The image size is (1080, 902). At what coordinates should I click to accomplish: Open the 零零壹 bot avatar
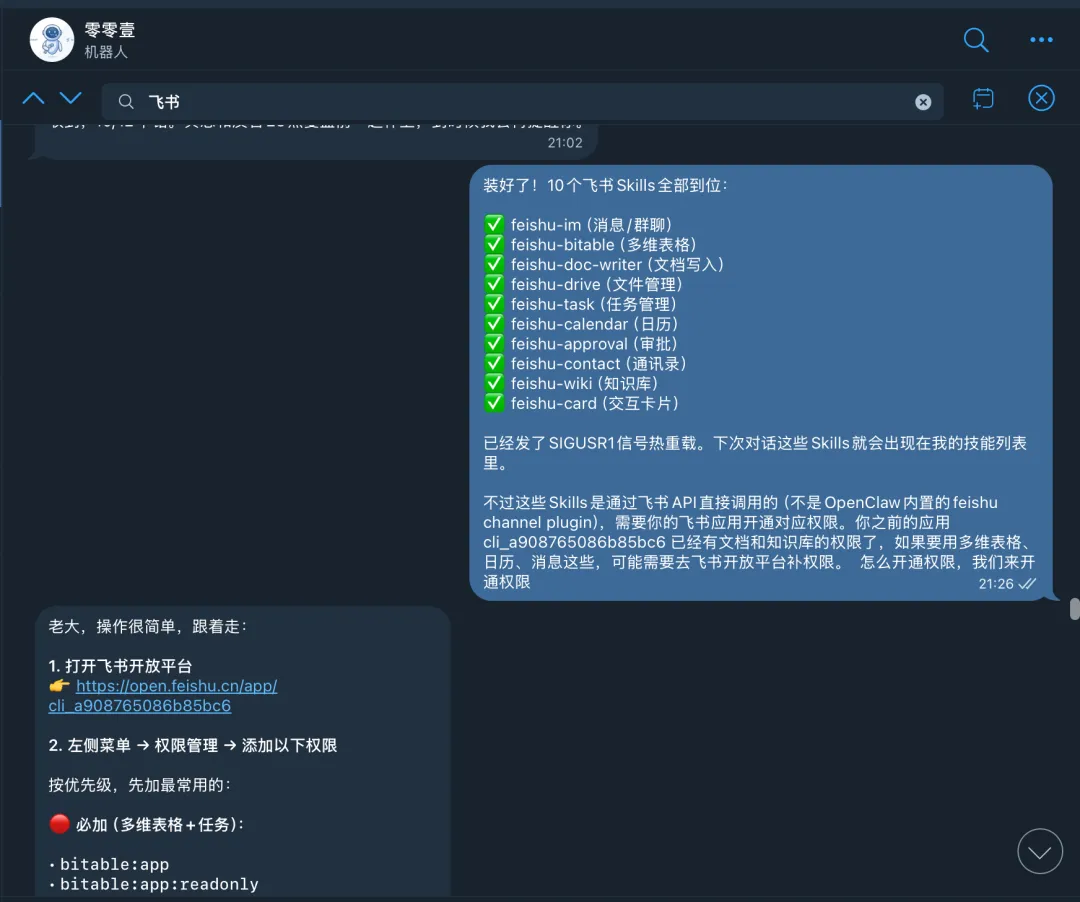pos(52,40)
